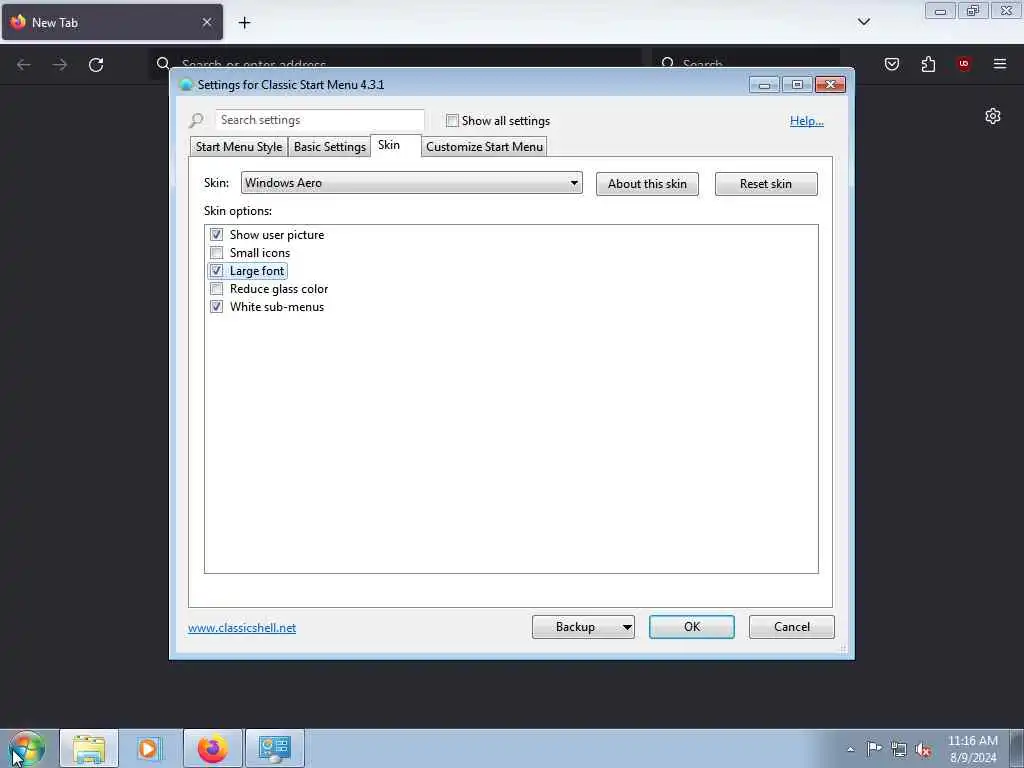Open the Firefox hamburger menu
The image size is (1024, 768).
(1000, 64)
